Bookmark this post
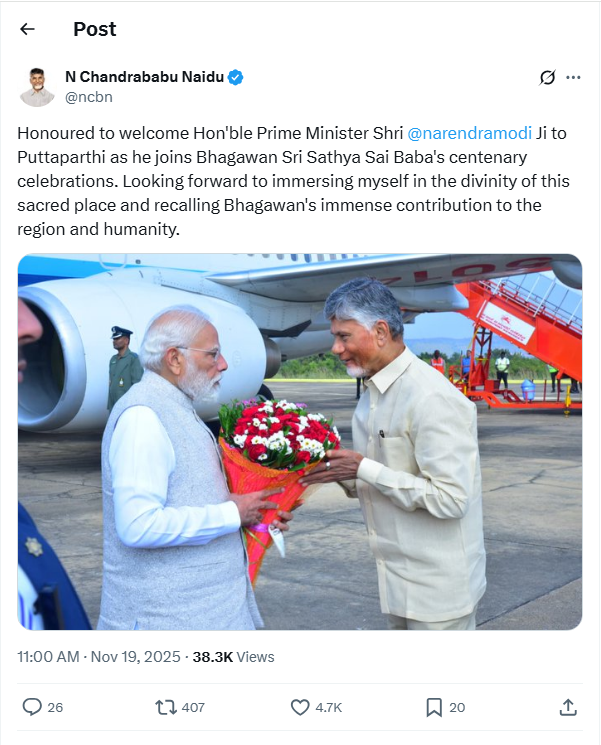 coord(434,707)
